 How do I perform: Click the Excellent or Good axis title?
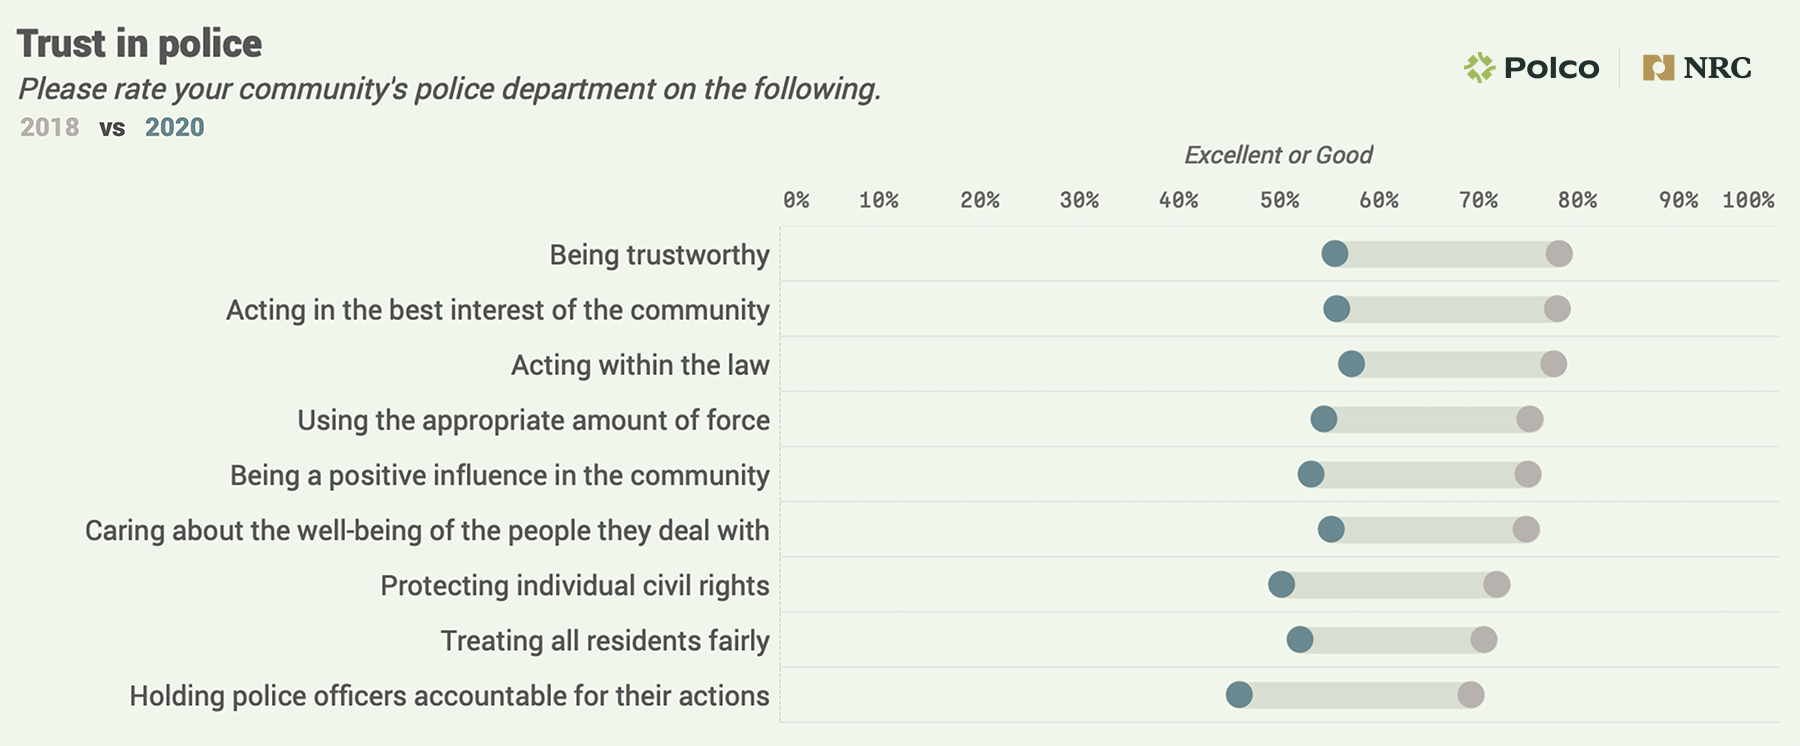pyautogui.click(x=1278, y=155)
